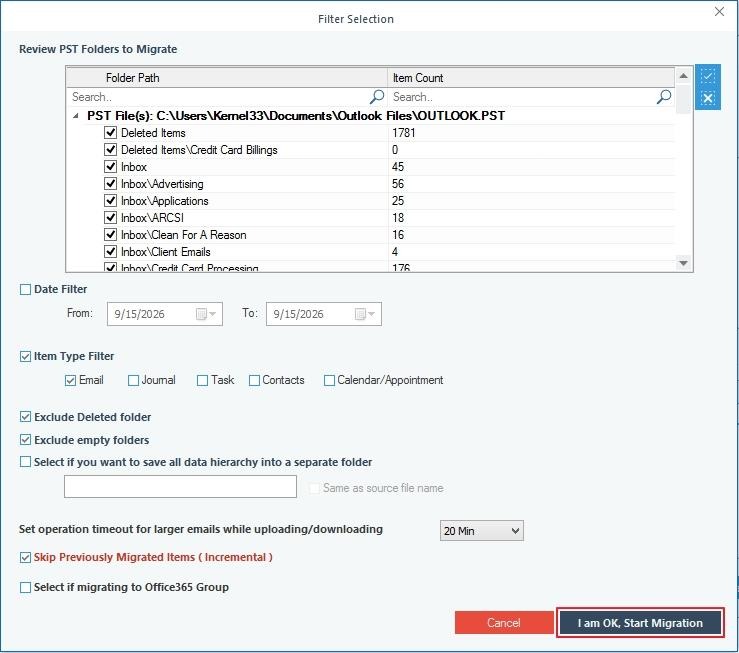
Task: Click the red Cancel button
Action: point(504,623)
